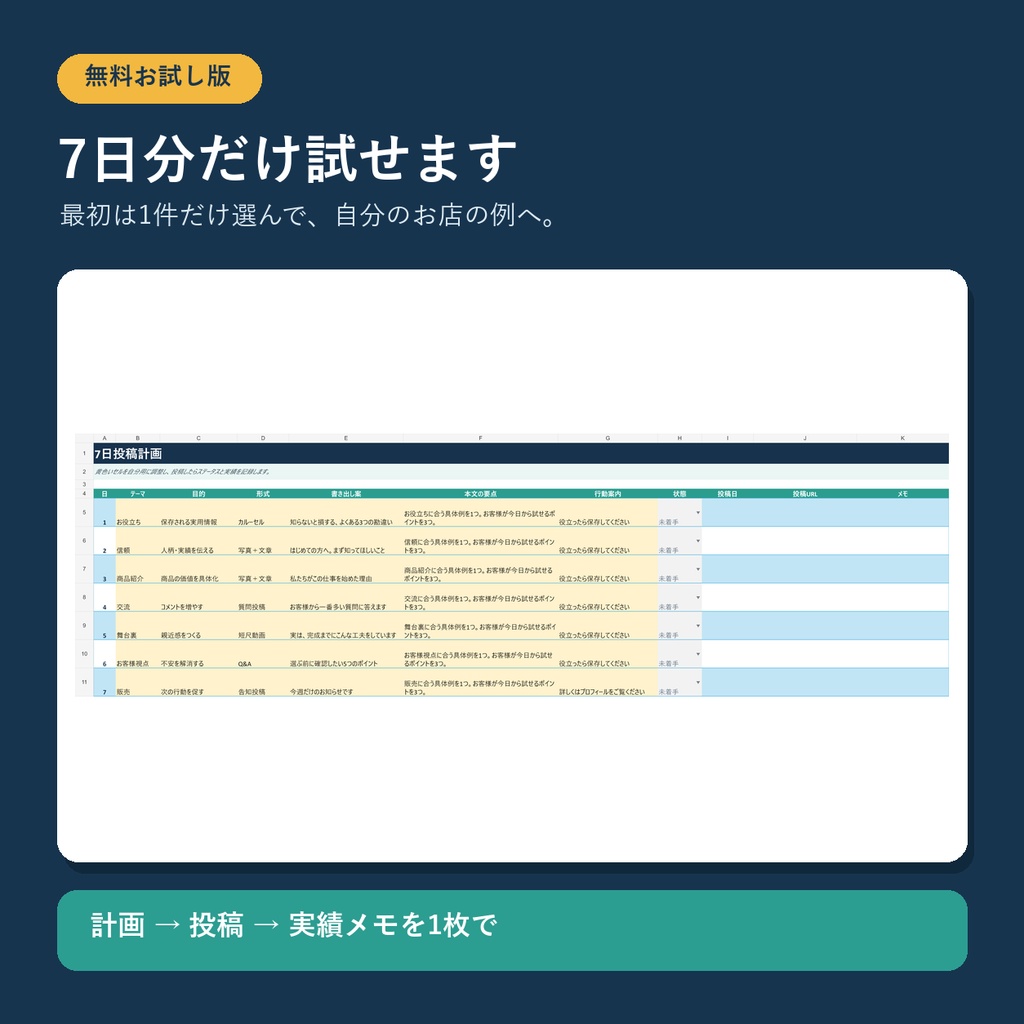Click the 商品の価値を具体化 cell
1024x1024 pixels.
coord(198,569)
